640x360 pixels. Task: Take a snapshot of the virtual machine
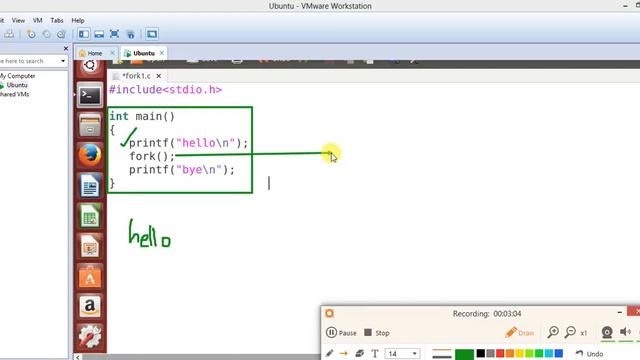[31, 34]
